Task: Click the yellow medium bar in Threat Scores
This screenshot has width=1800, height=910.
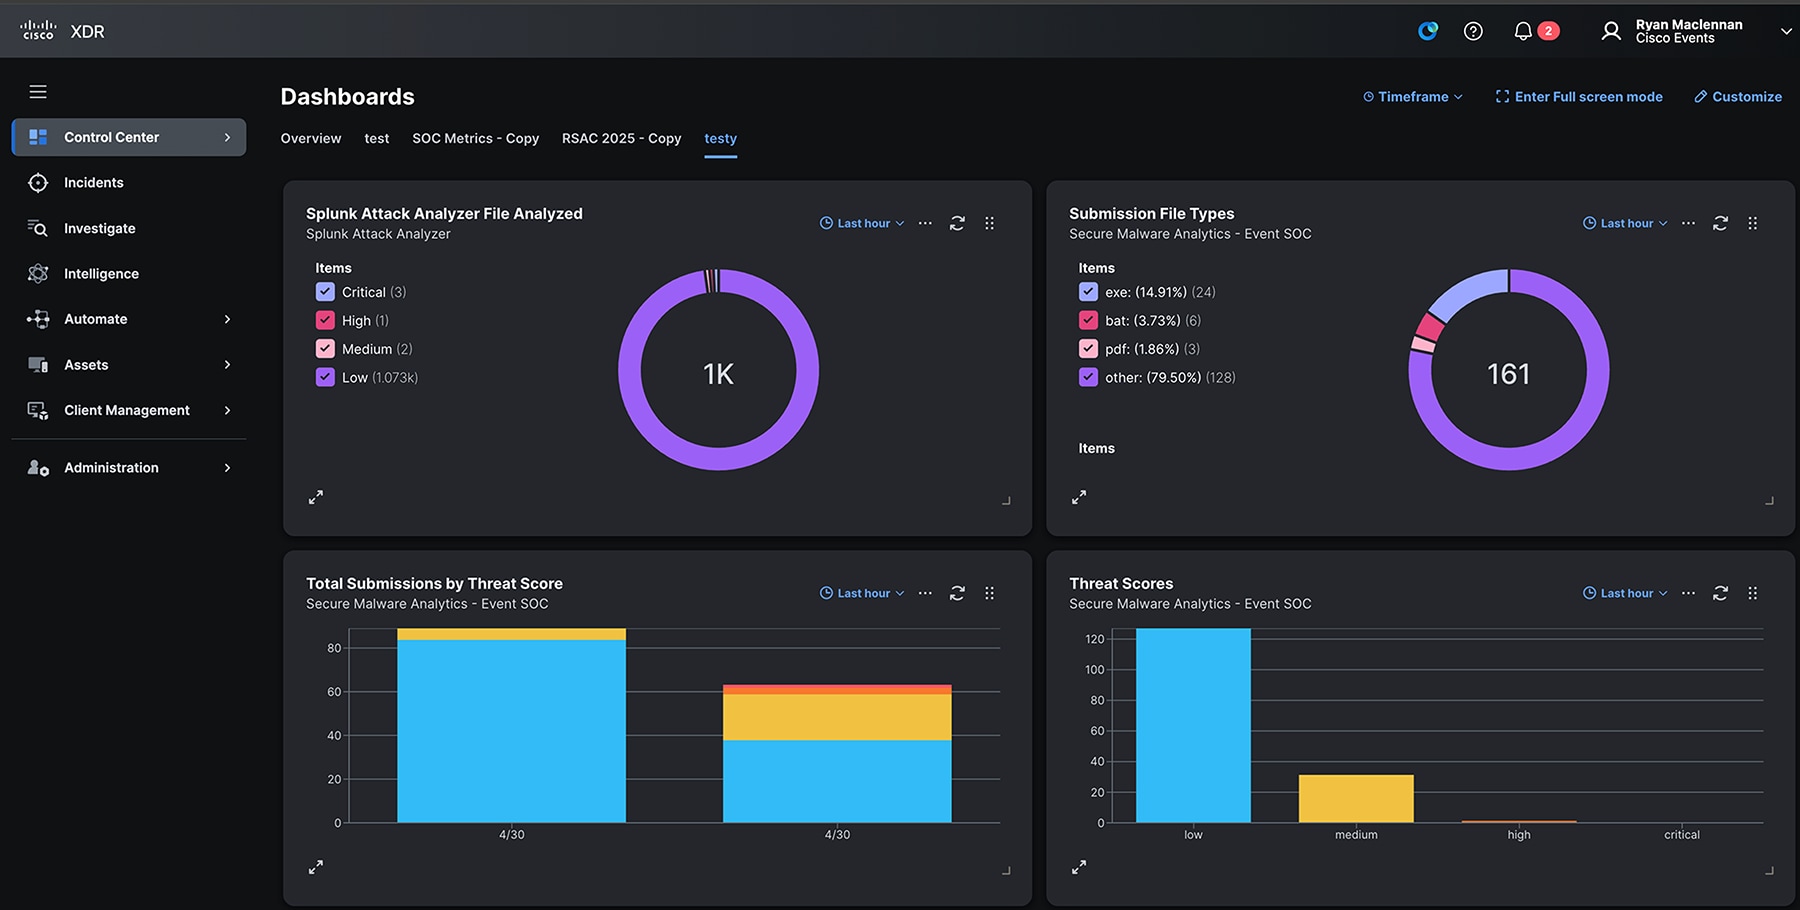Action: pos(1356,799)
